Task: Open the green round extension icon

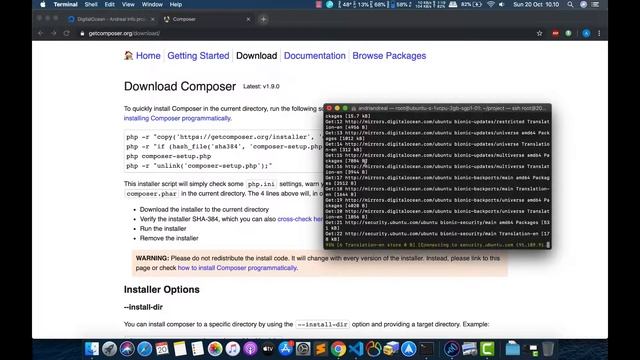Action: click(x=568, y=33)
